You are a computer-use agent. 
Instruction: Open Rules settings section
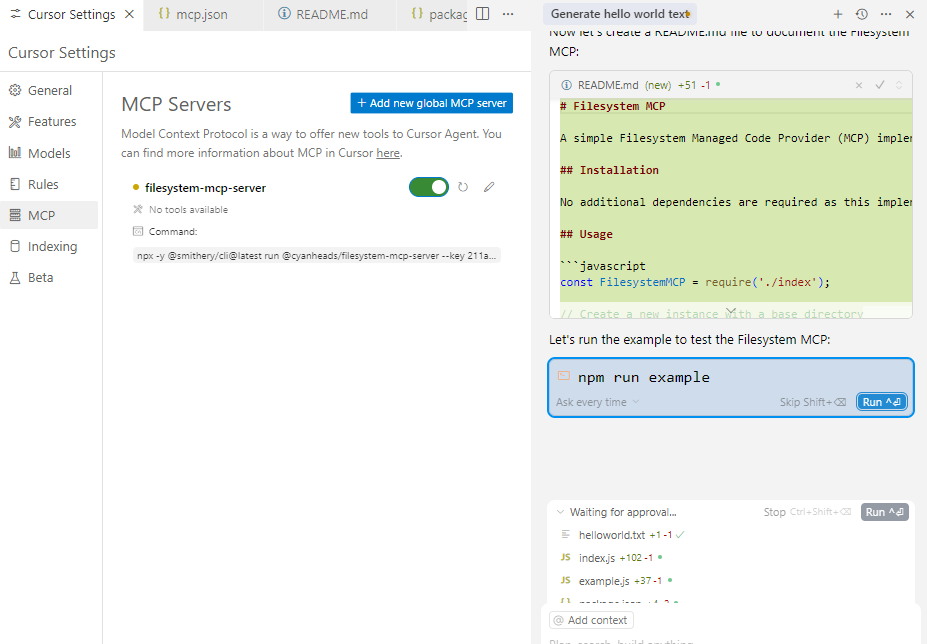click(x=49, y=185)
